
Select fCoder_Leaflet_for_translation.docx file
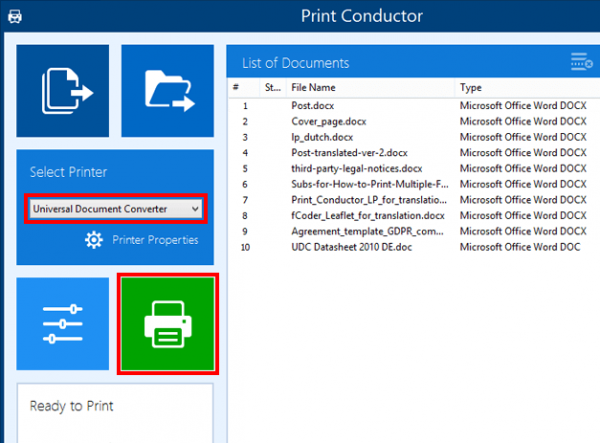tap(368, 216)
